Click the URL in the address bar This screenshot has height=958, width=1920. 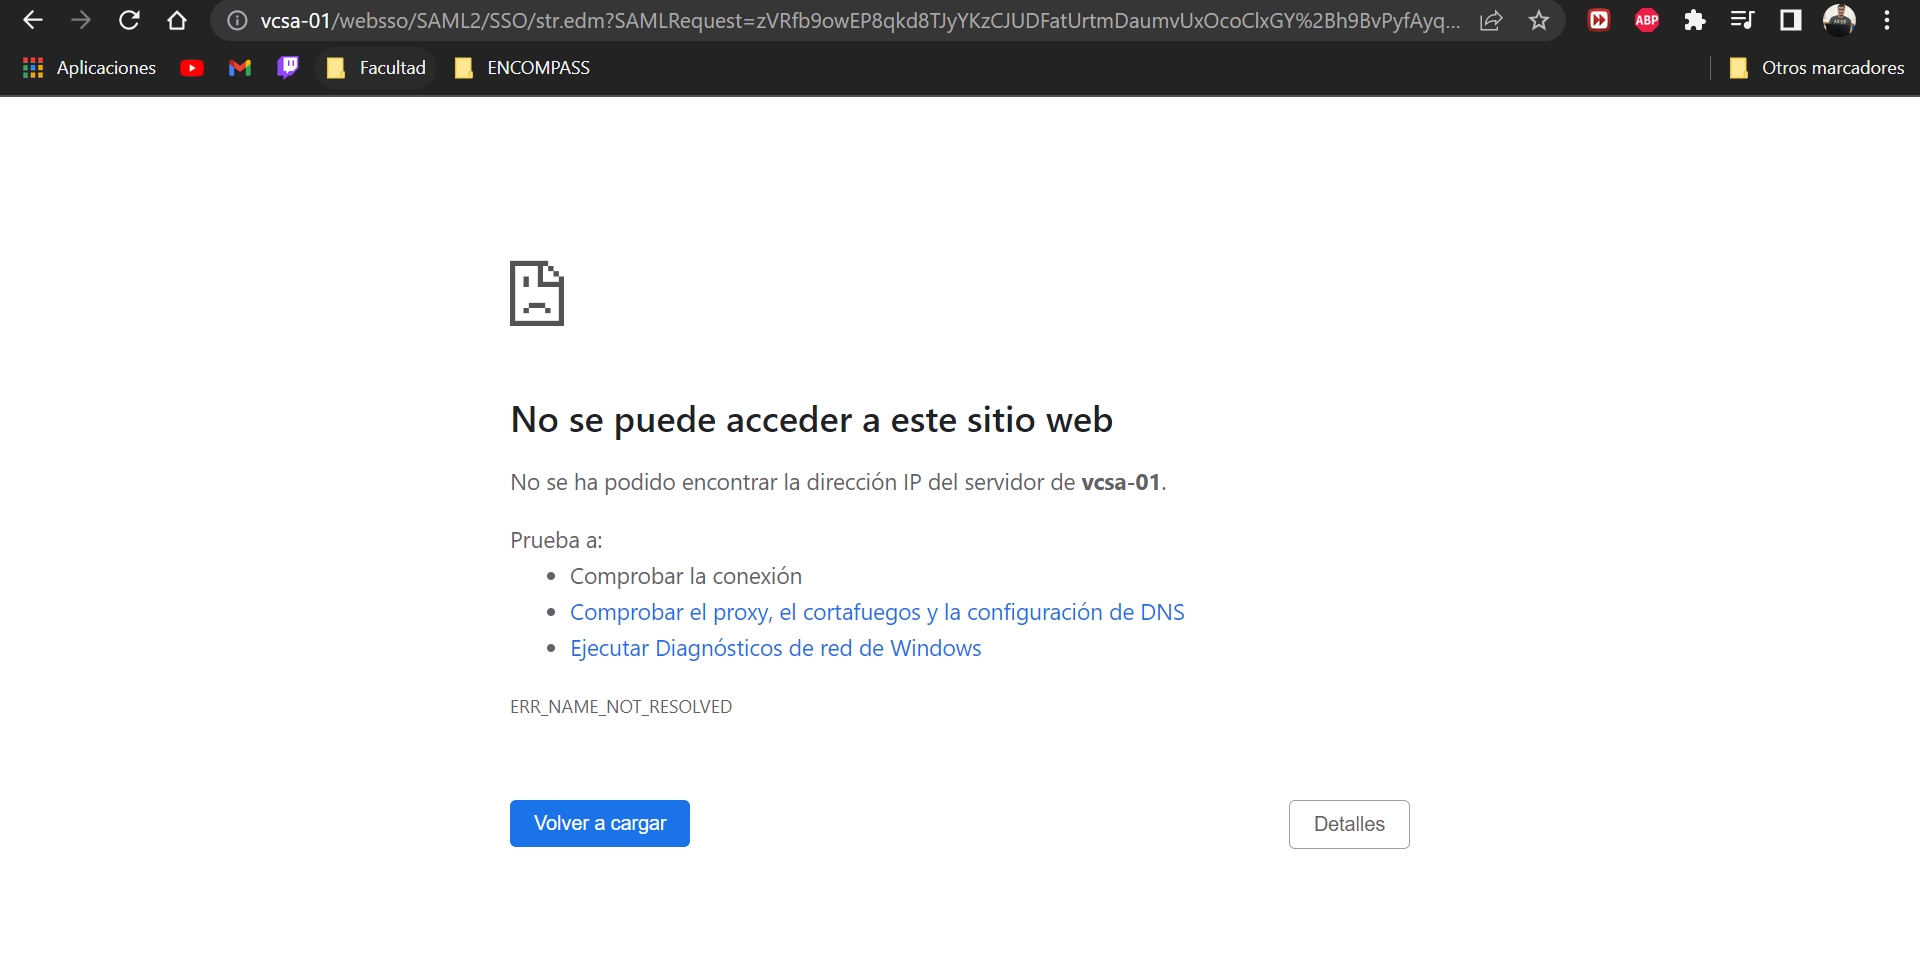tap(860, 20)
